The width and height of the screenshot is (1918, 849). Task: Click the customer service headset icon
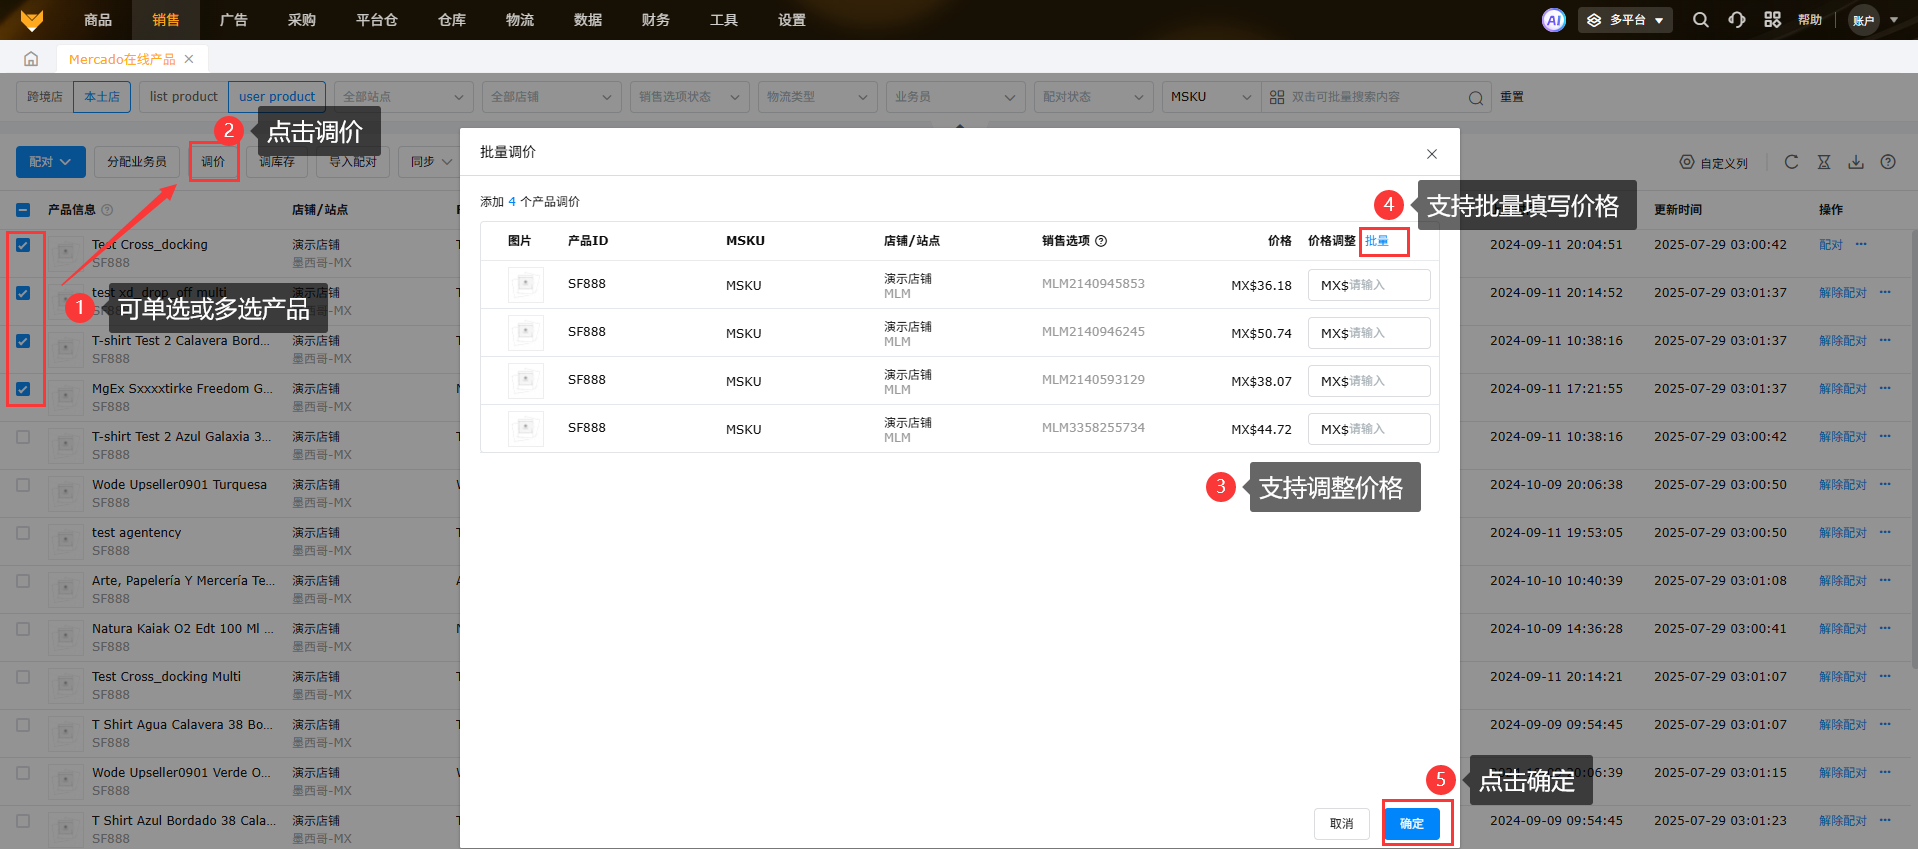1736,20
